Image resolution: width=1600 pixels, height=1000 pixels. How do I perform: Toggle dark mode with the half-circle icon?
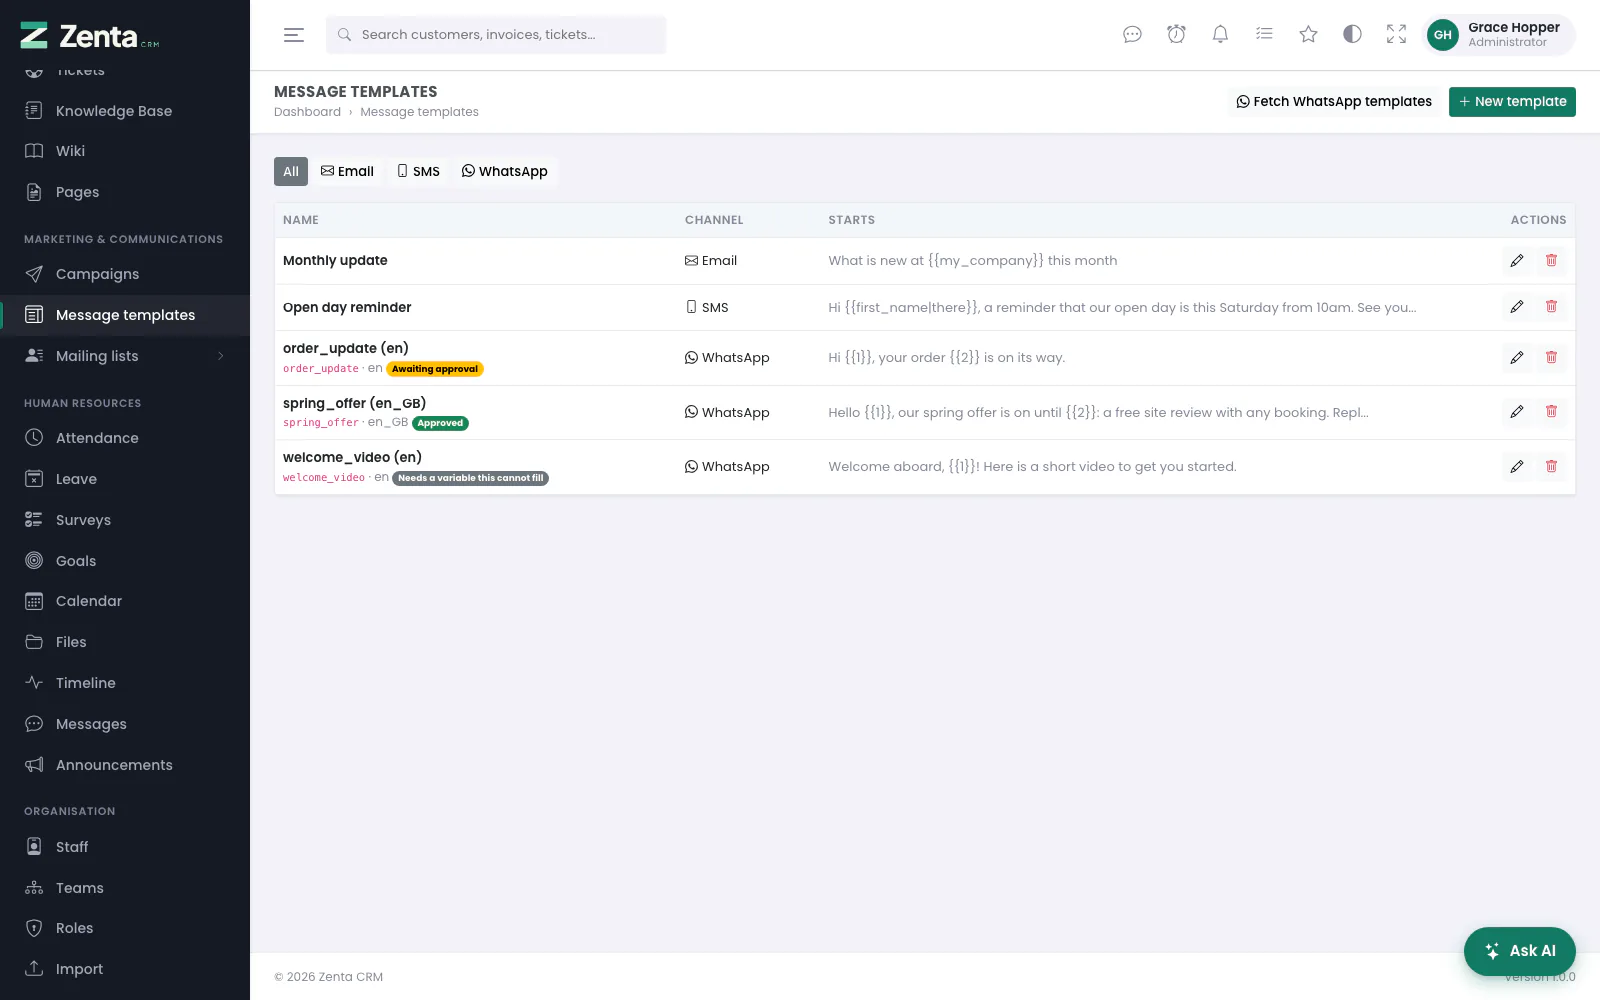[1352, 35]
